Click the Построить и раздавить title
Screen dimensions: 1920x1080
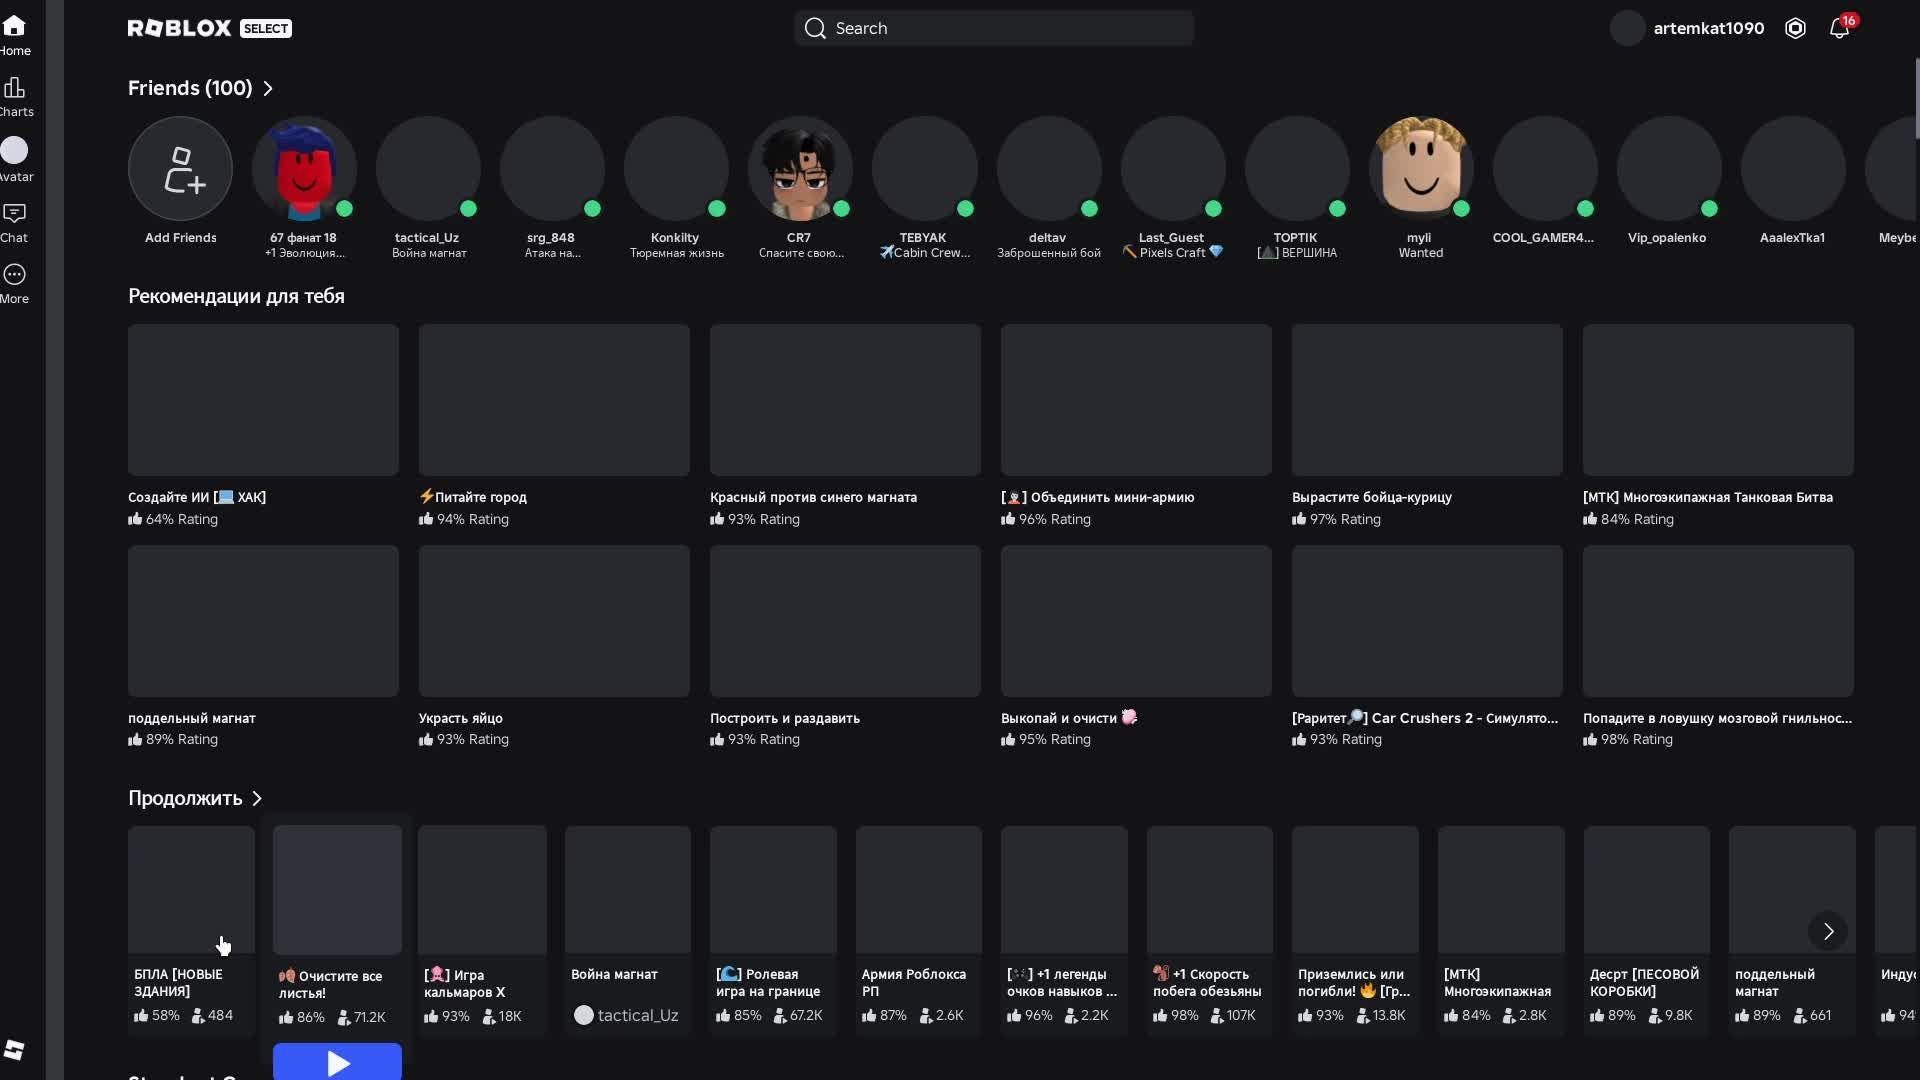click(x=785, y=718)
